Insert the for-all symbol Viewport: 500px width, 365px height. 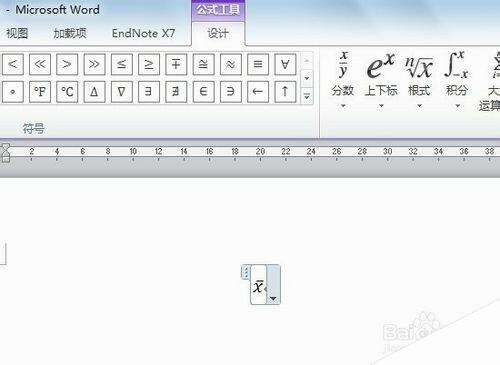click(285, 64)
